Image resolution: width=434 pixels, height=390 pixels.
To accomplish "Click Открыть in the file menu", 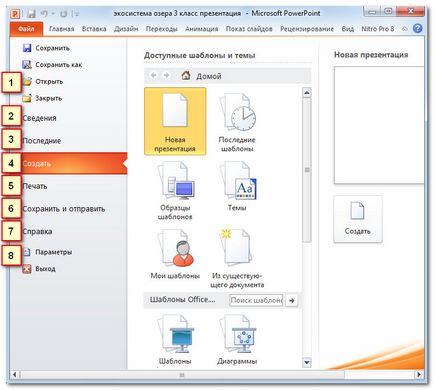I will (x=43, y=81).
